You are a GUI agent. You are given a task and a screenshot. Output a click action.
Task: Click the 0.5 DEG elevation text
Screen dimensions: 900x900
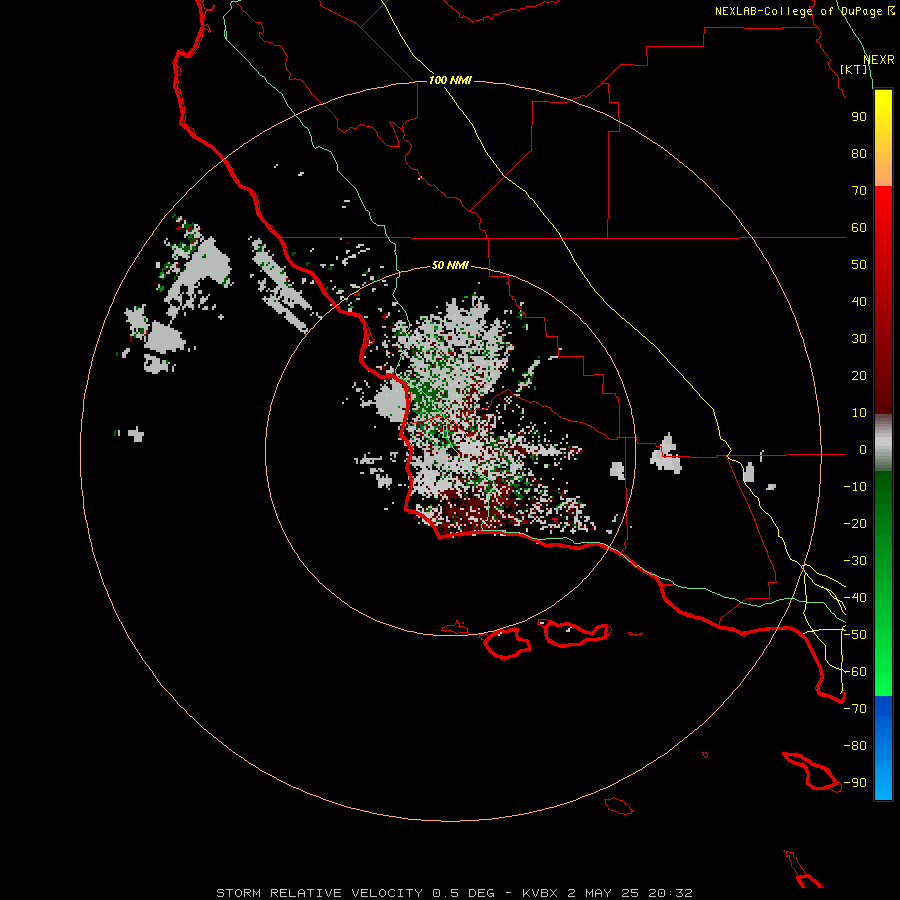pos(463,893)
